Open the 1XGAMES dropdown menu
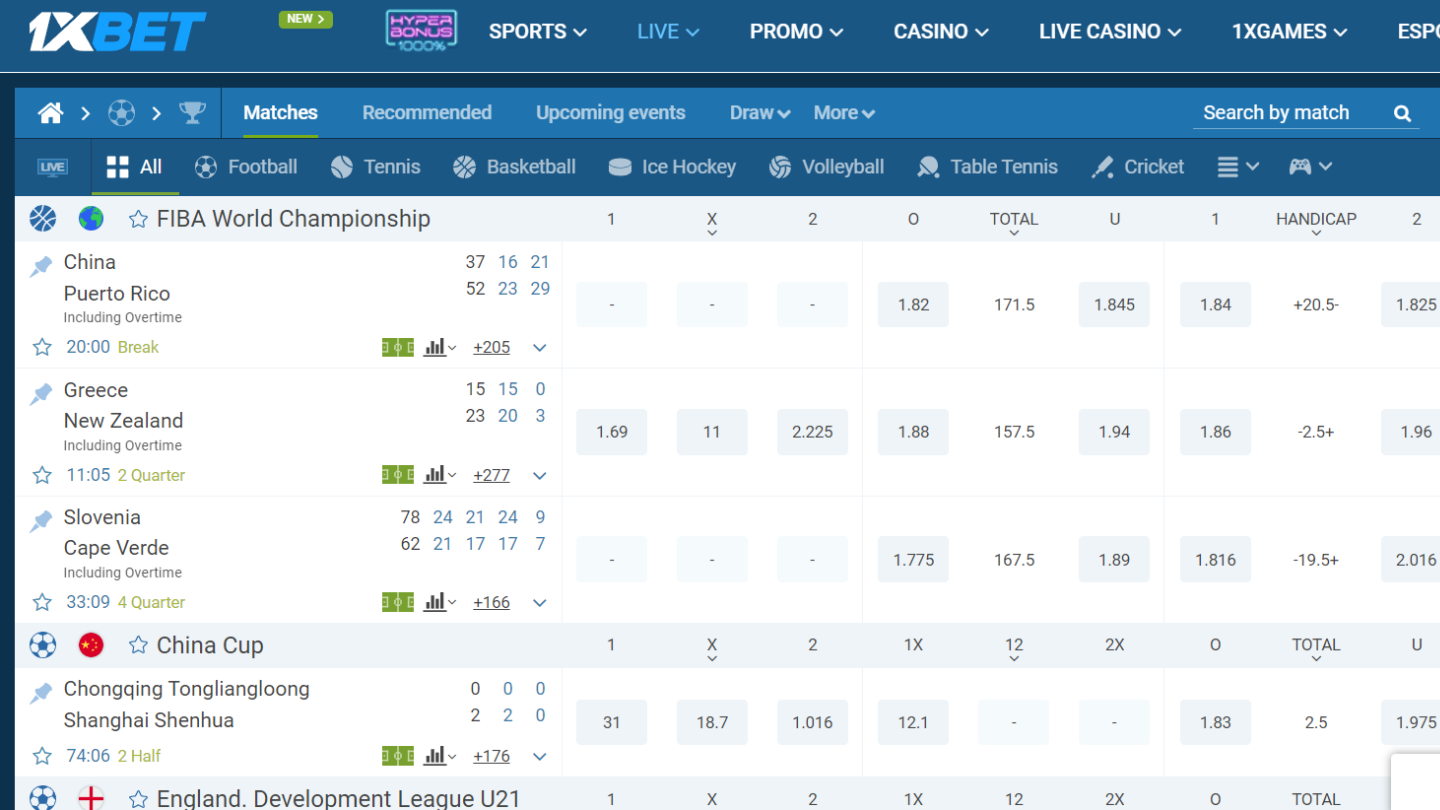 [1289, 32]
